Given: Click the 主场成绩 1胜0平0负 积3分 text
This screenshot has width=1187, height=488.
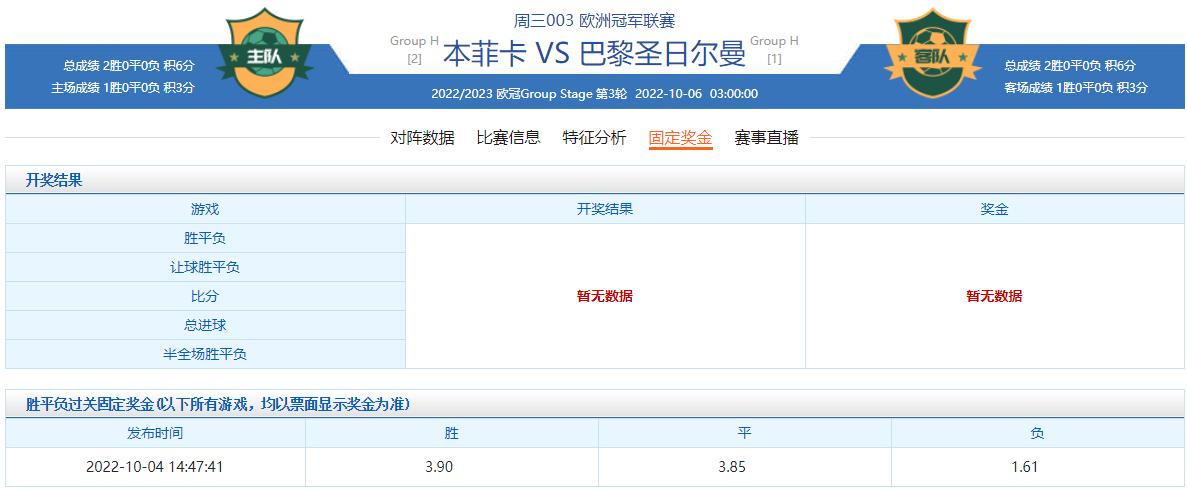Looking at the screenshot, I should 123,87.
